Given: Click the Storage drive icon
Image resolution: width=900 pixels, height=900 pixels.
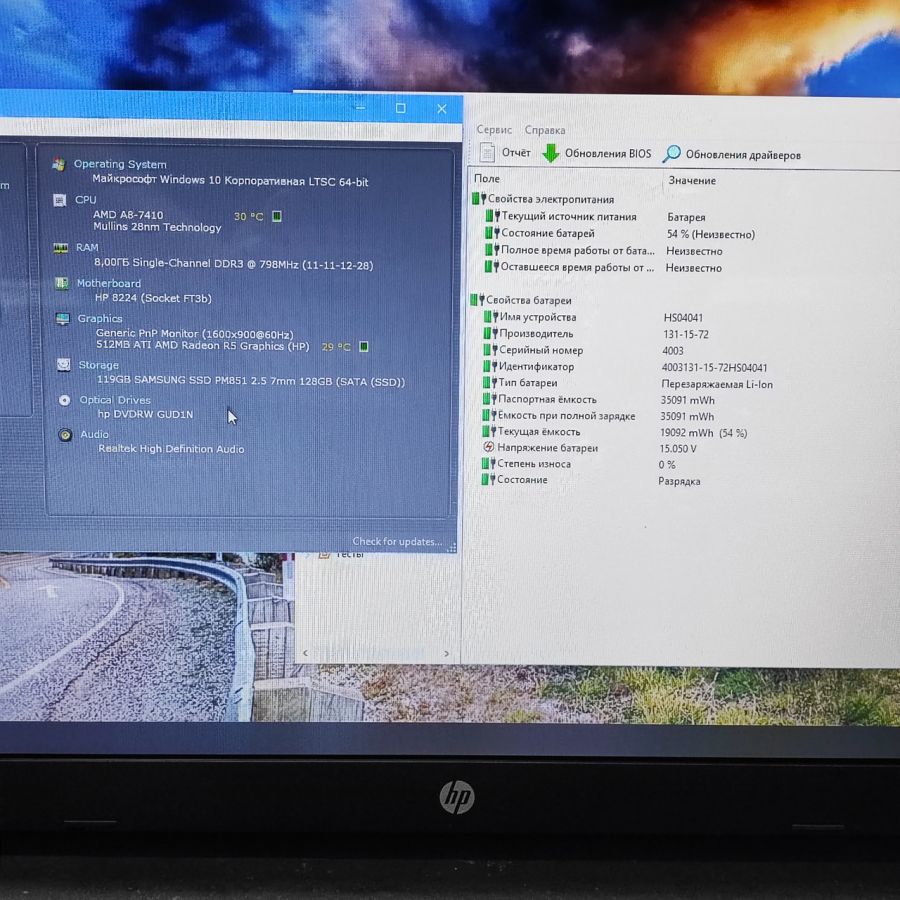Looking at the screenshot, I should pos(63,365).
